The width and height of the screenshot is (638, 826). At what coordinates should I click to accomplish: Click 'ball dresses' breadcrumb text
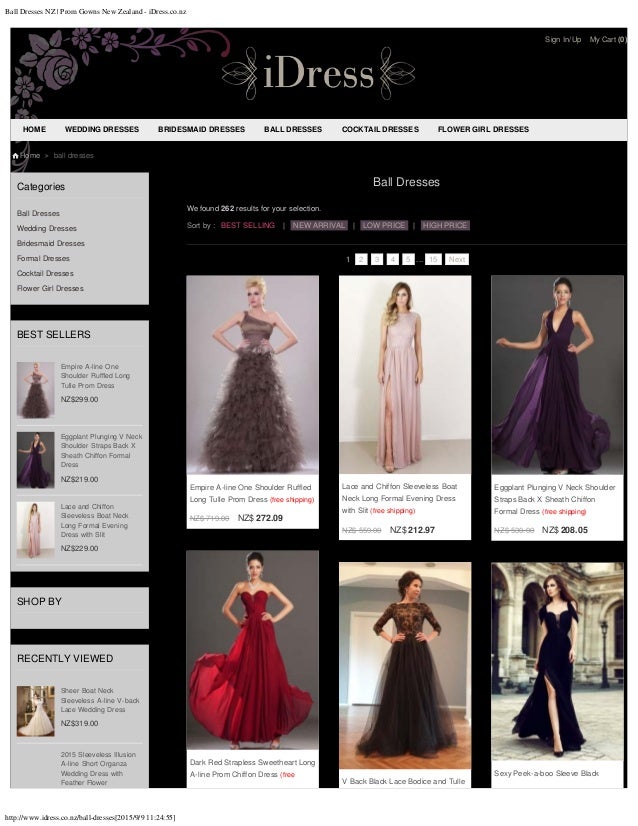73,155
